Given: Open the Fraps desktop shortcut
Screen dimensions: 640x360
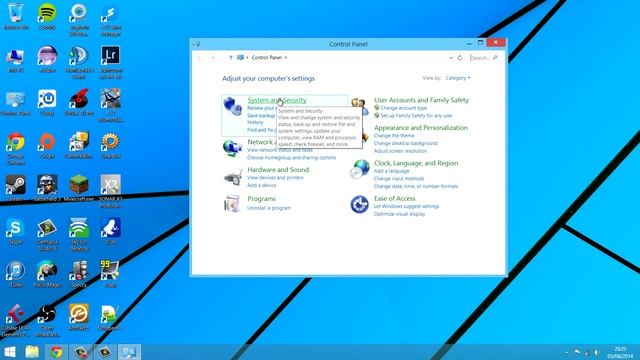Looking at the screenshot, I should 111,274.
